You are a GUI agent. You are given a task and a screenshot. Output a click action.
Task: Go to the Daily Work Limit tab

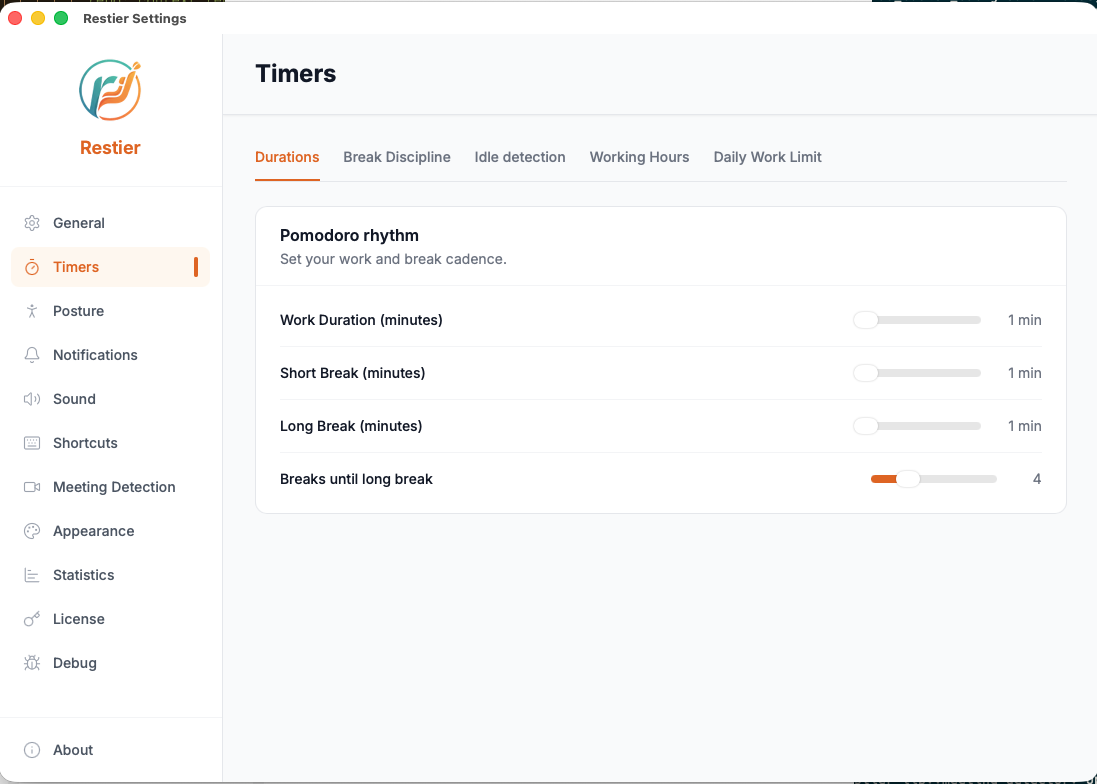(x=767, y=157)
